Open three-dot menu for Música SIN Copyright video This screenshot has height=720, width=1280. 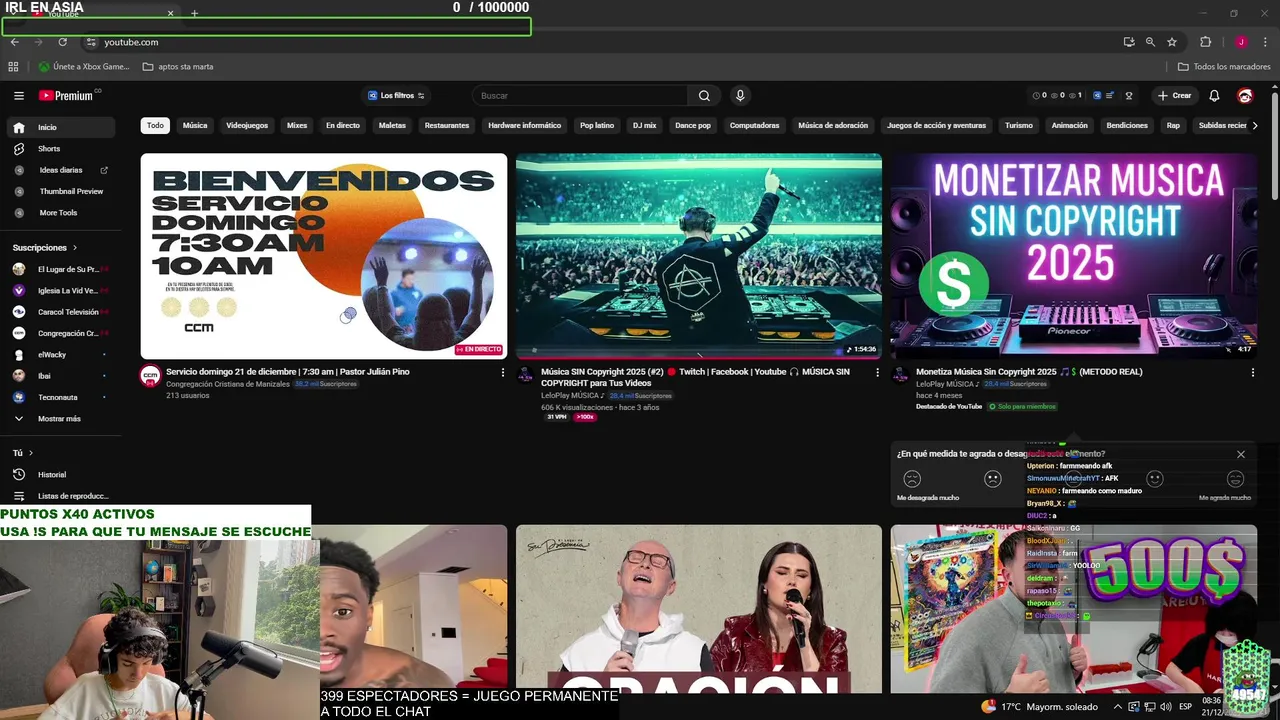point(878,372)
